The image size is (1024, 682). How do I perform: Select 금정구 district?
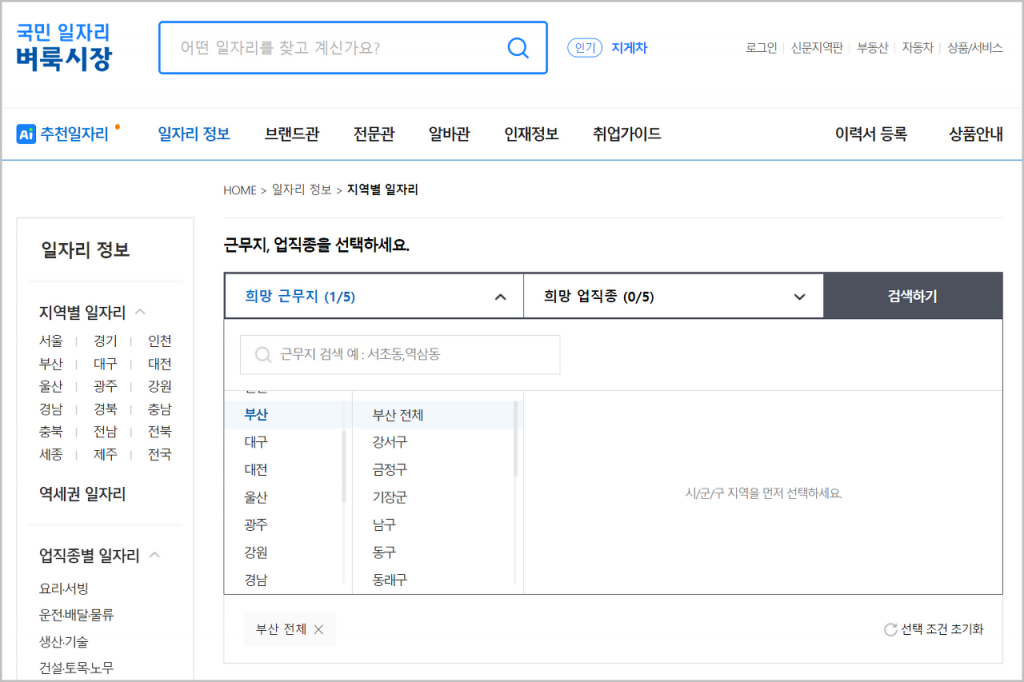pyautogui.click(x=390, y=470)
